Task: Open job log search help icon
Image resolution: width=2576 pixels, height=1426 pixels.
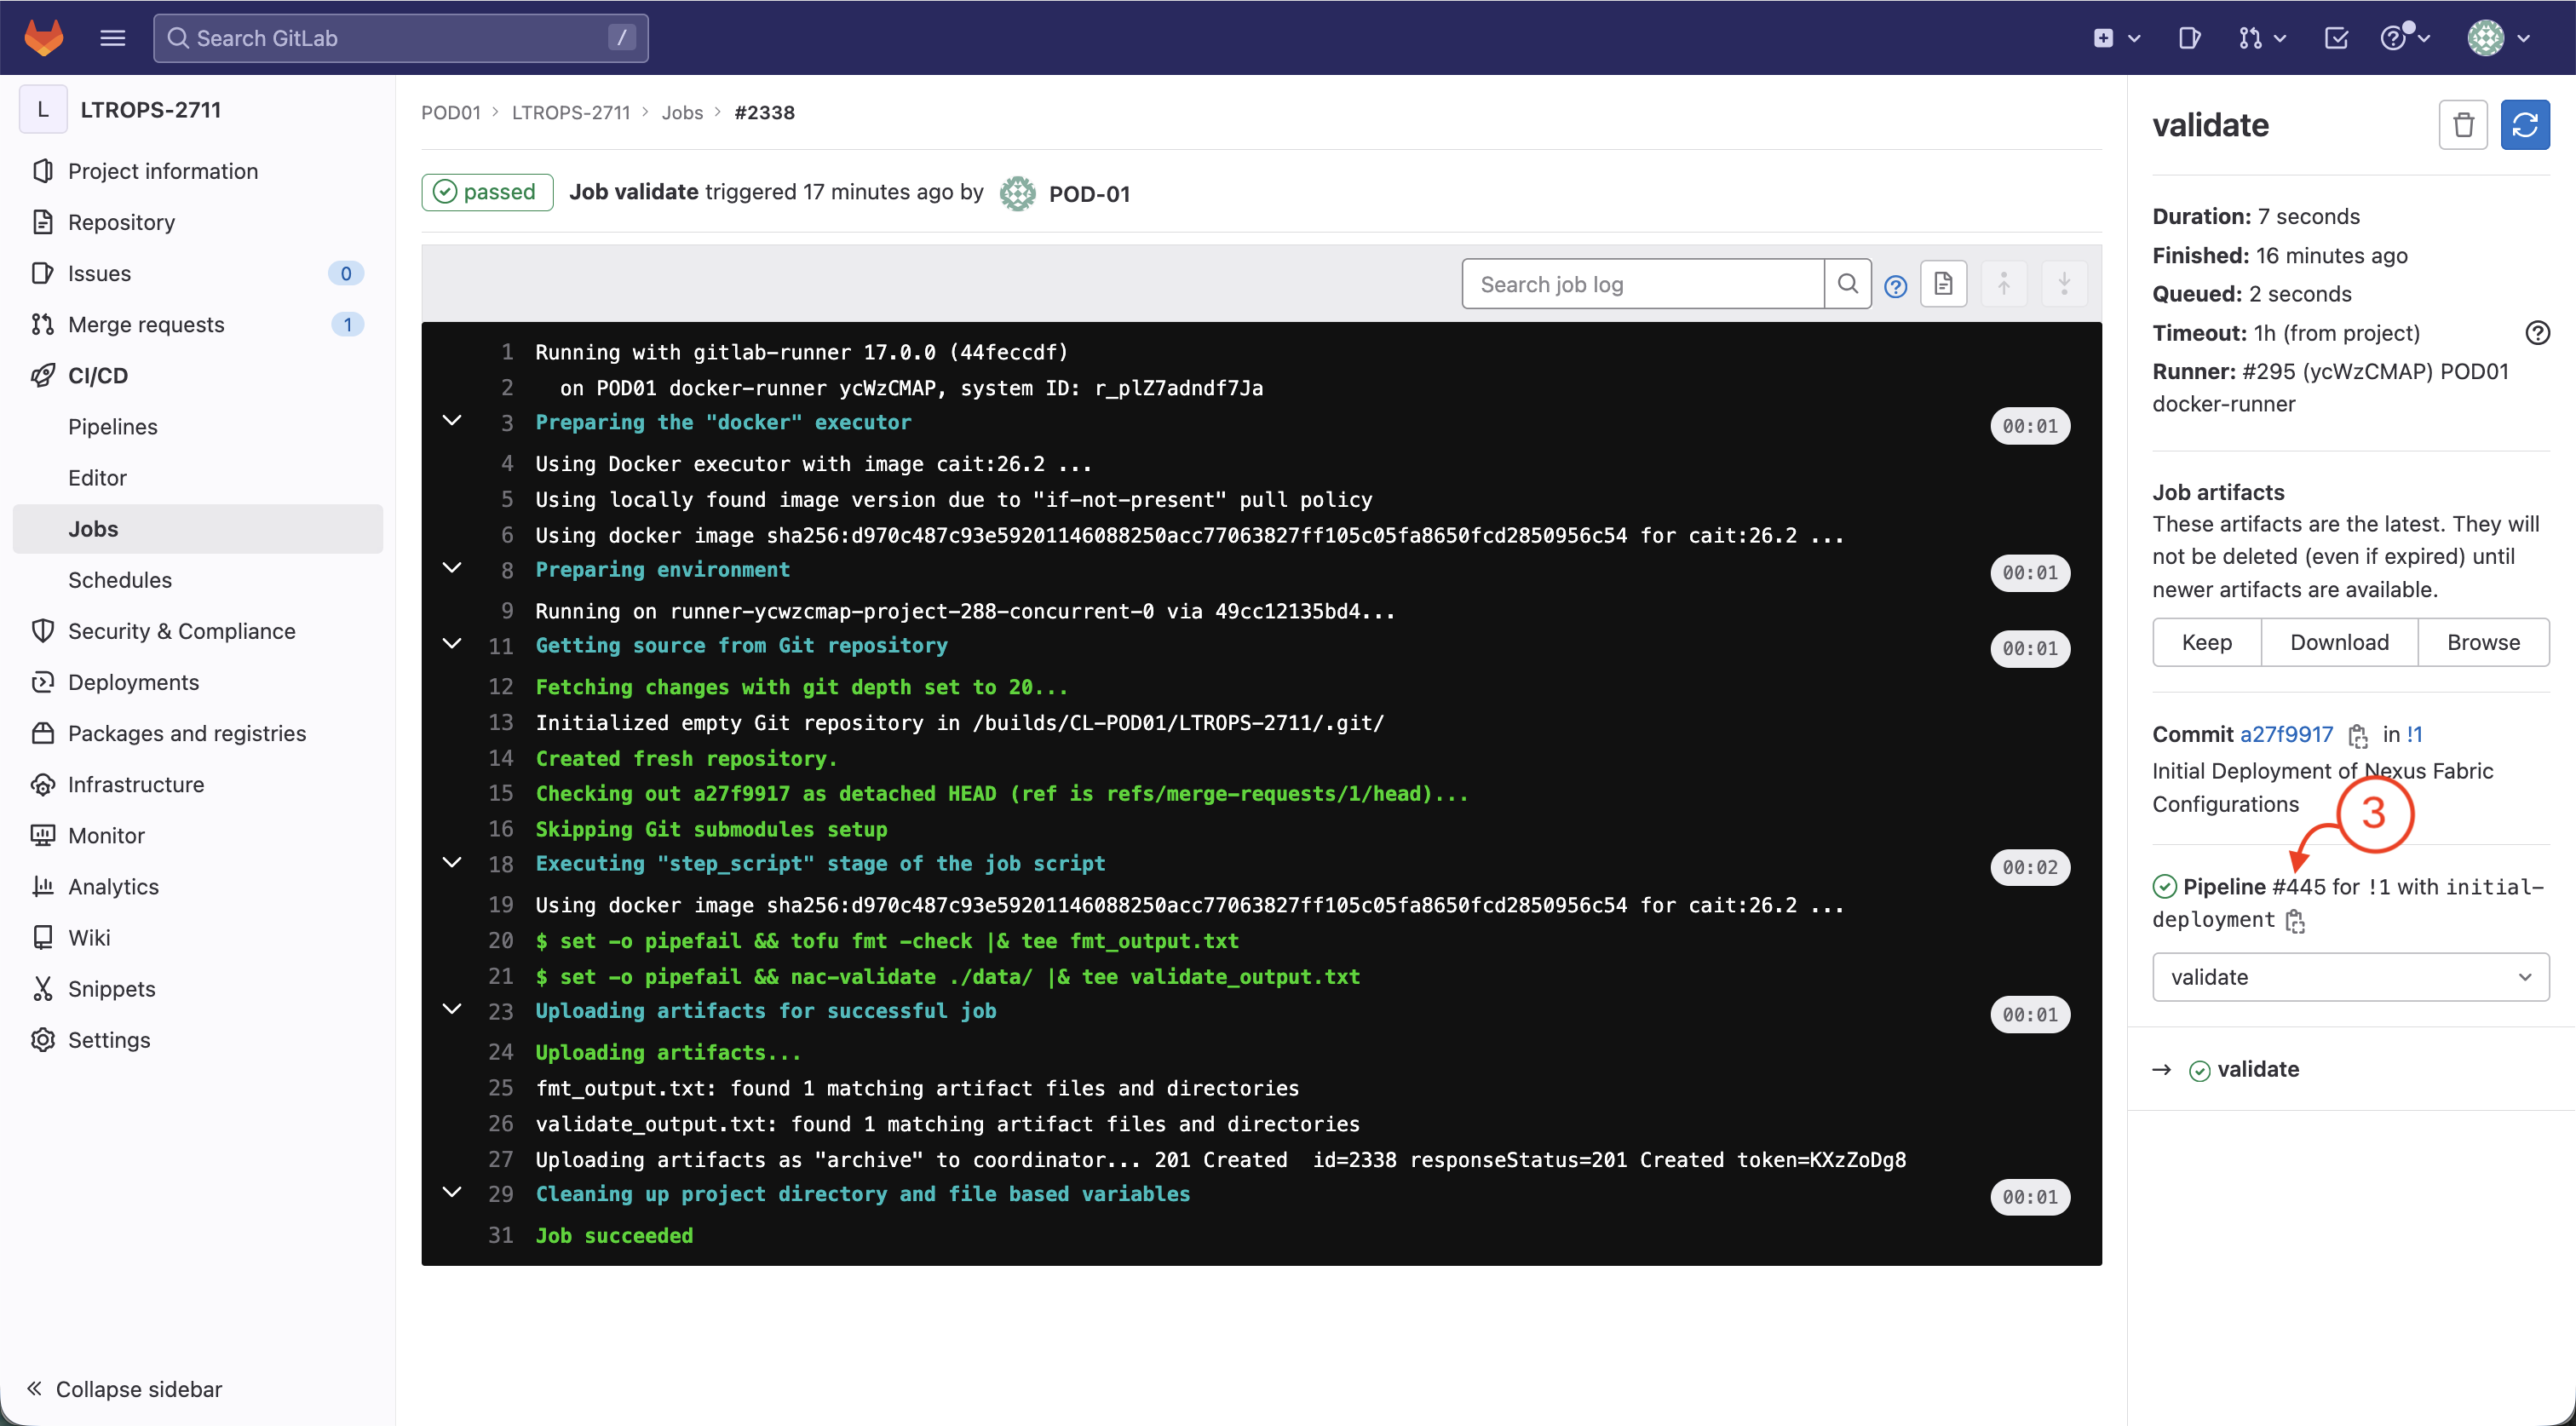Action: 1895,286
